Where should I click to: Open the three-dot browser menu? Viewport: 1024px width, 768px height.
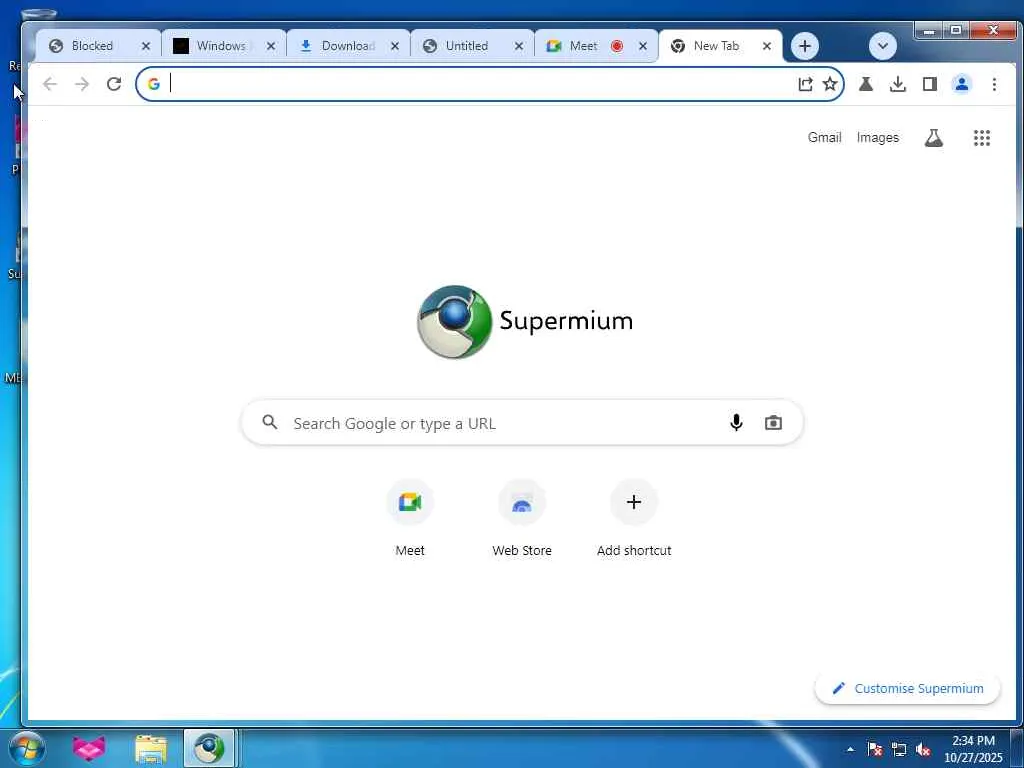coord(994,84)
